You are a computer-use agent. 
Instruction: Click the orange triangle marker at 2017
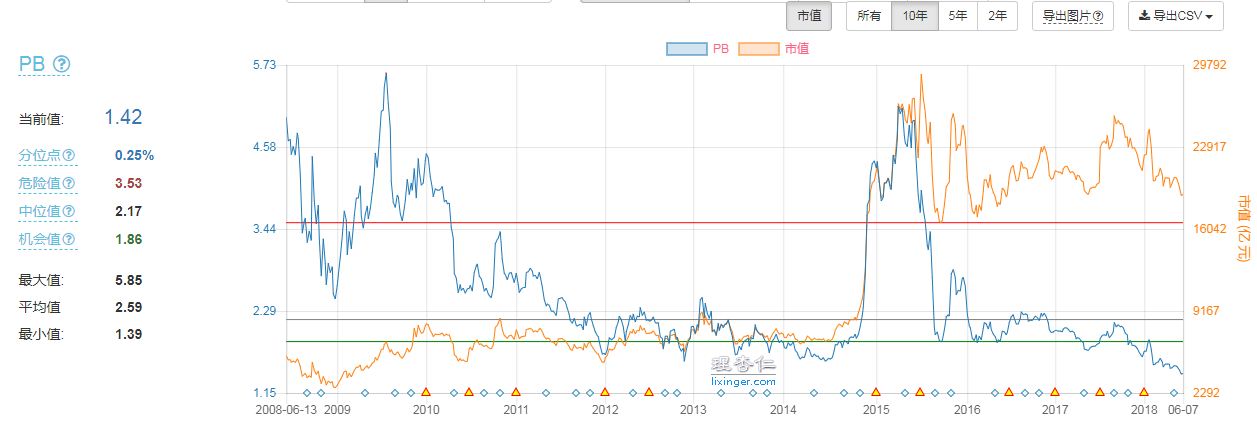(1054, 392)
